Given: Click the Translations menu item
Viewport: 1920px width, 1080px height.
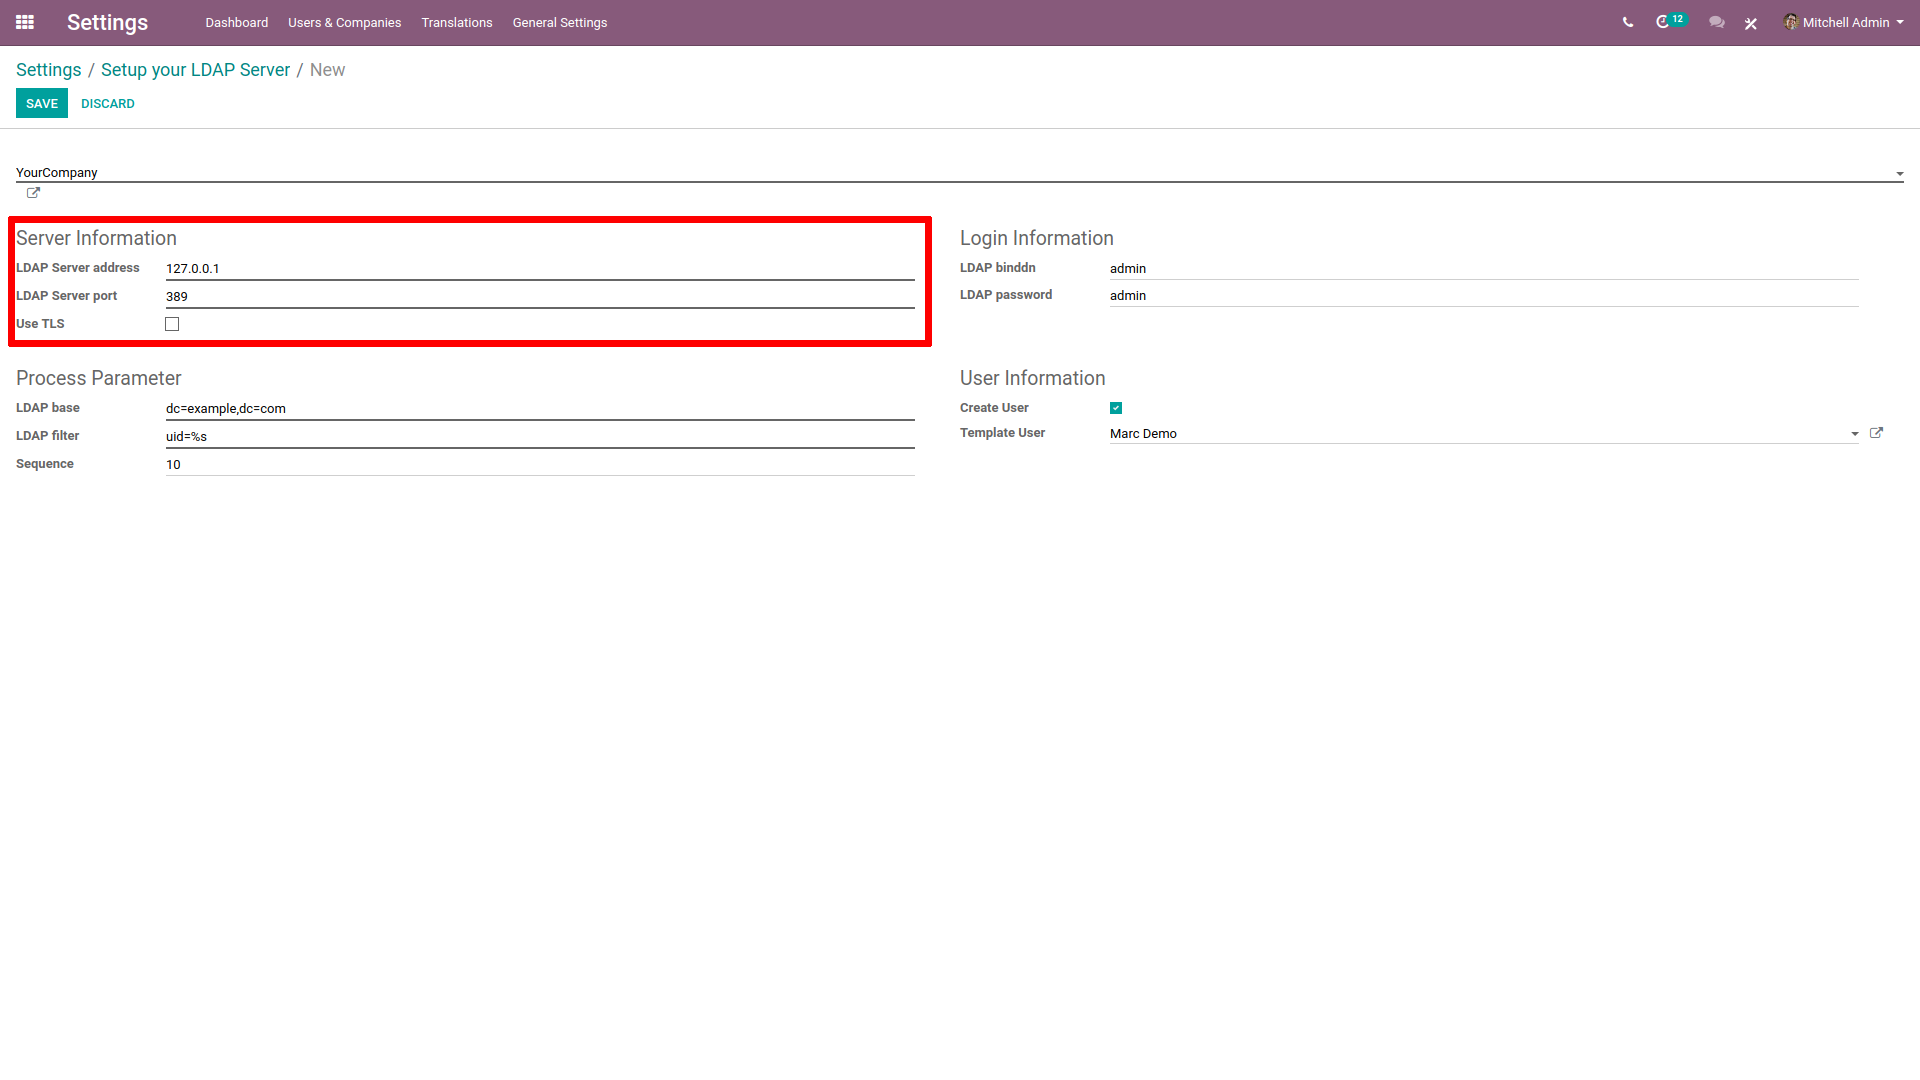Looking at the screenshot, I should tap(458, 22).
